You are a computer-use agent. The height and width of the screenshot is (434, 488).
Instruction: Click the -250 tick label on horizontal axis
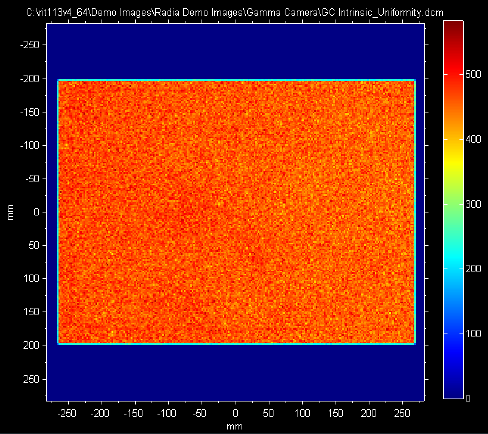coord(68,413)
